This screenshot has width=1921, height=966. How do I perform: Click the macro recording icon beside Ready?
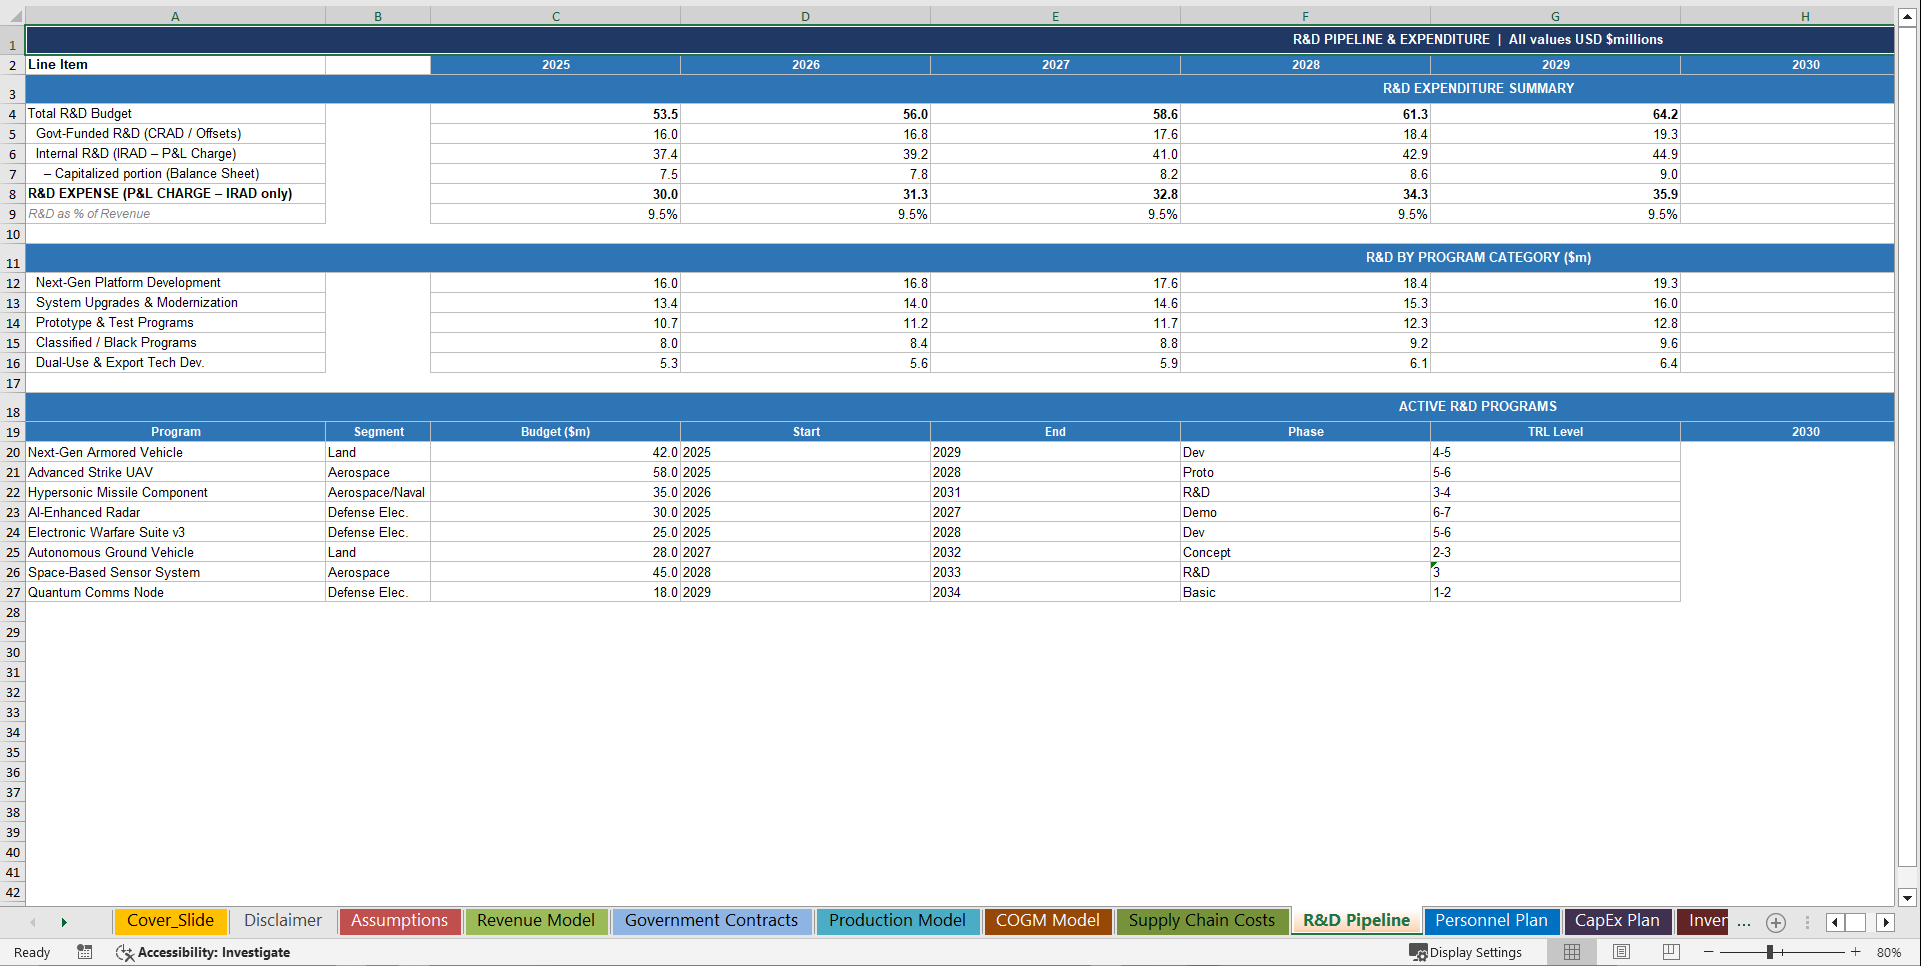85,952
